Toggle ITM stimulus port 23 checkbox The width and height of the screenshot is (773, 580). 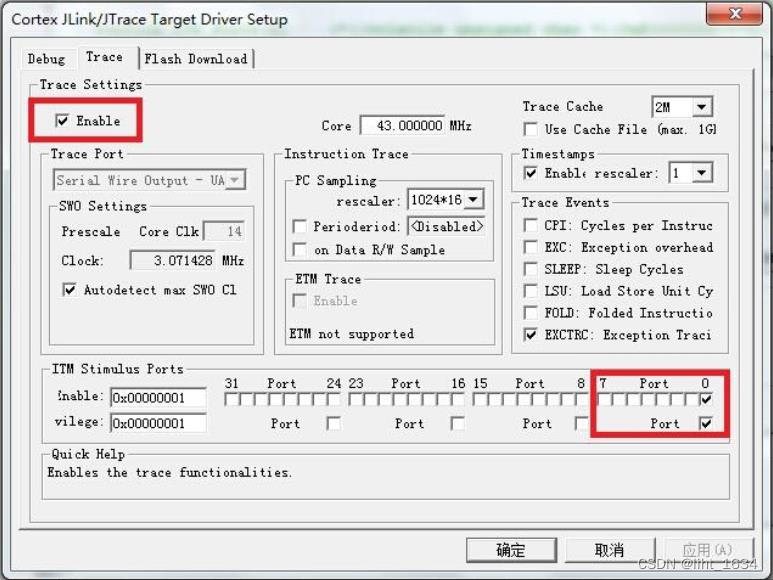click(x=355, y=399)
